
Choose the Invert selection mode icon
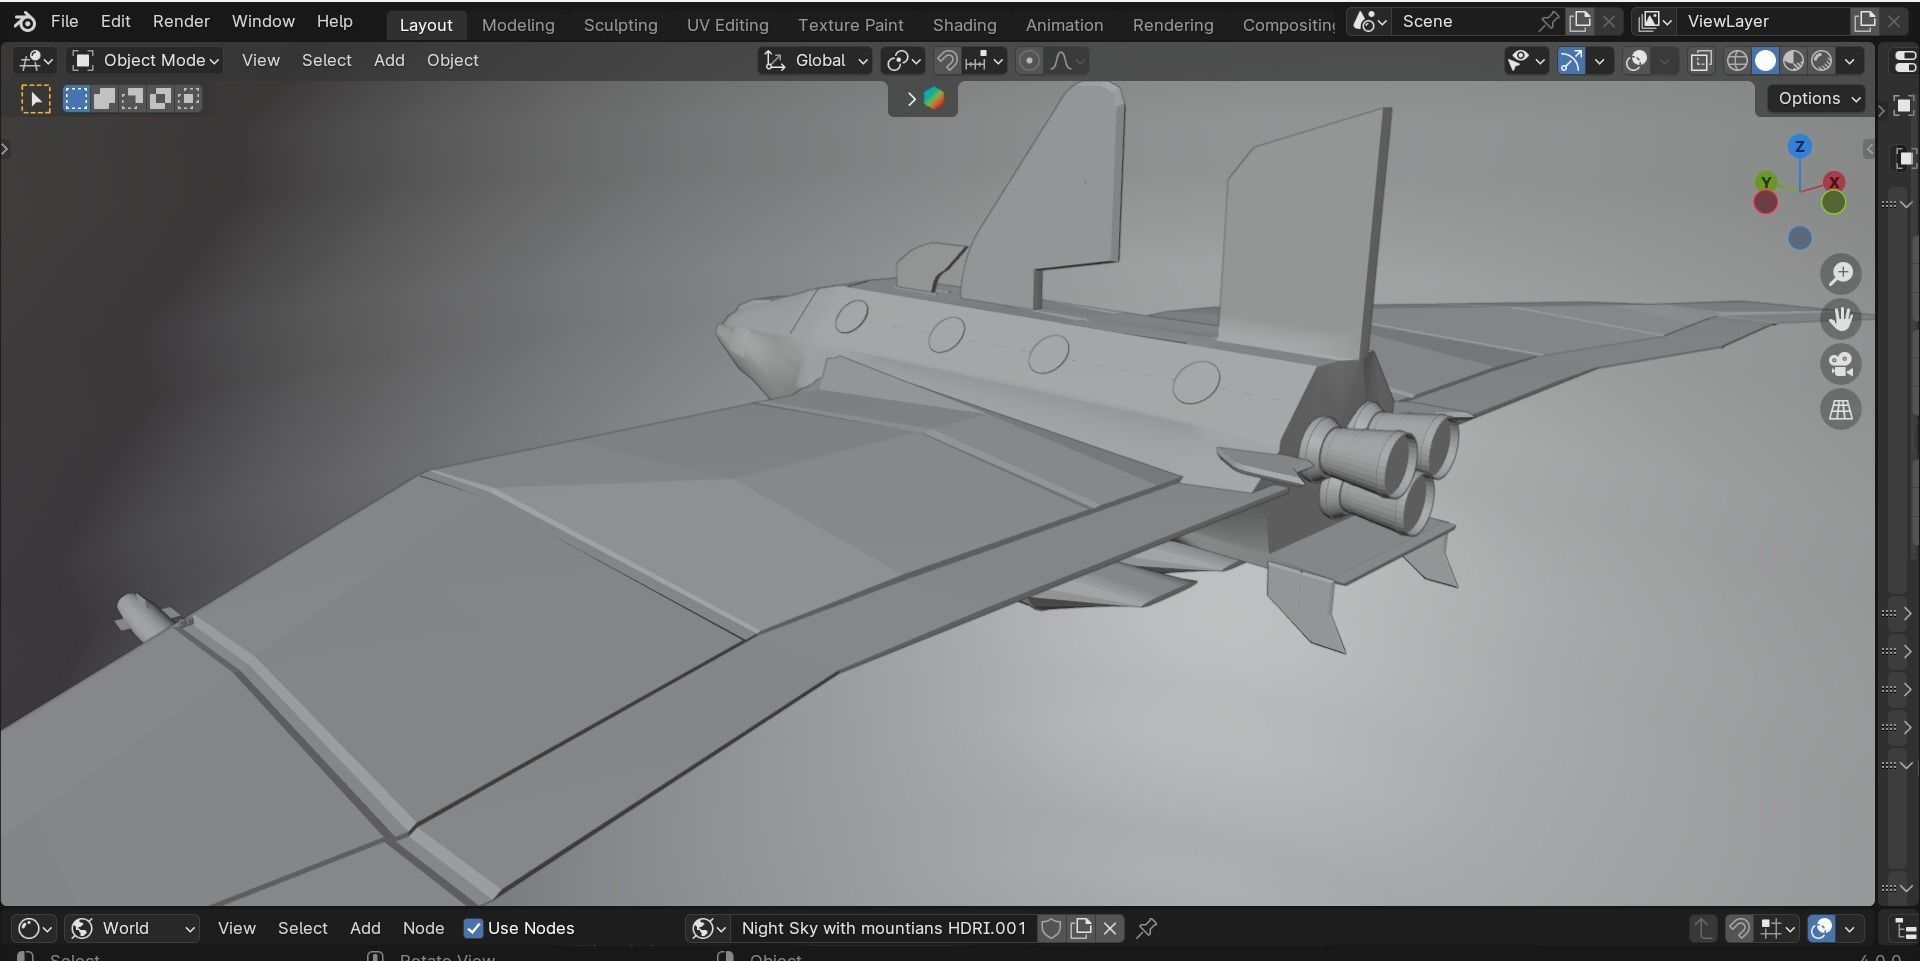tap(160, 99)
